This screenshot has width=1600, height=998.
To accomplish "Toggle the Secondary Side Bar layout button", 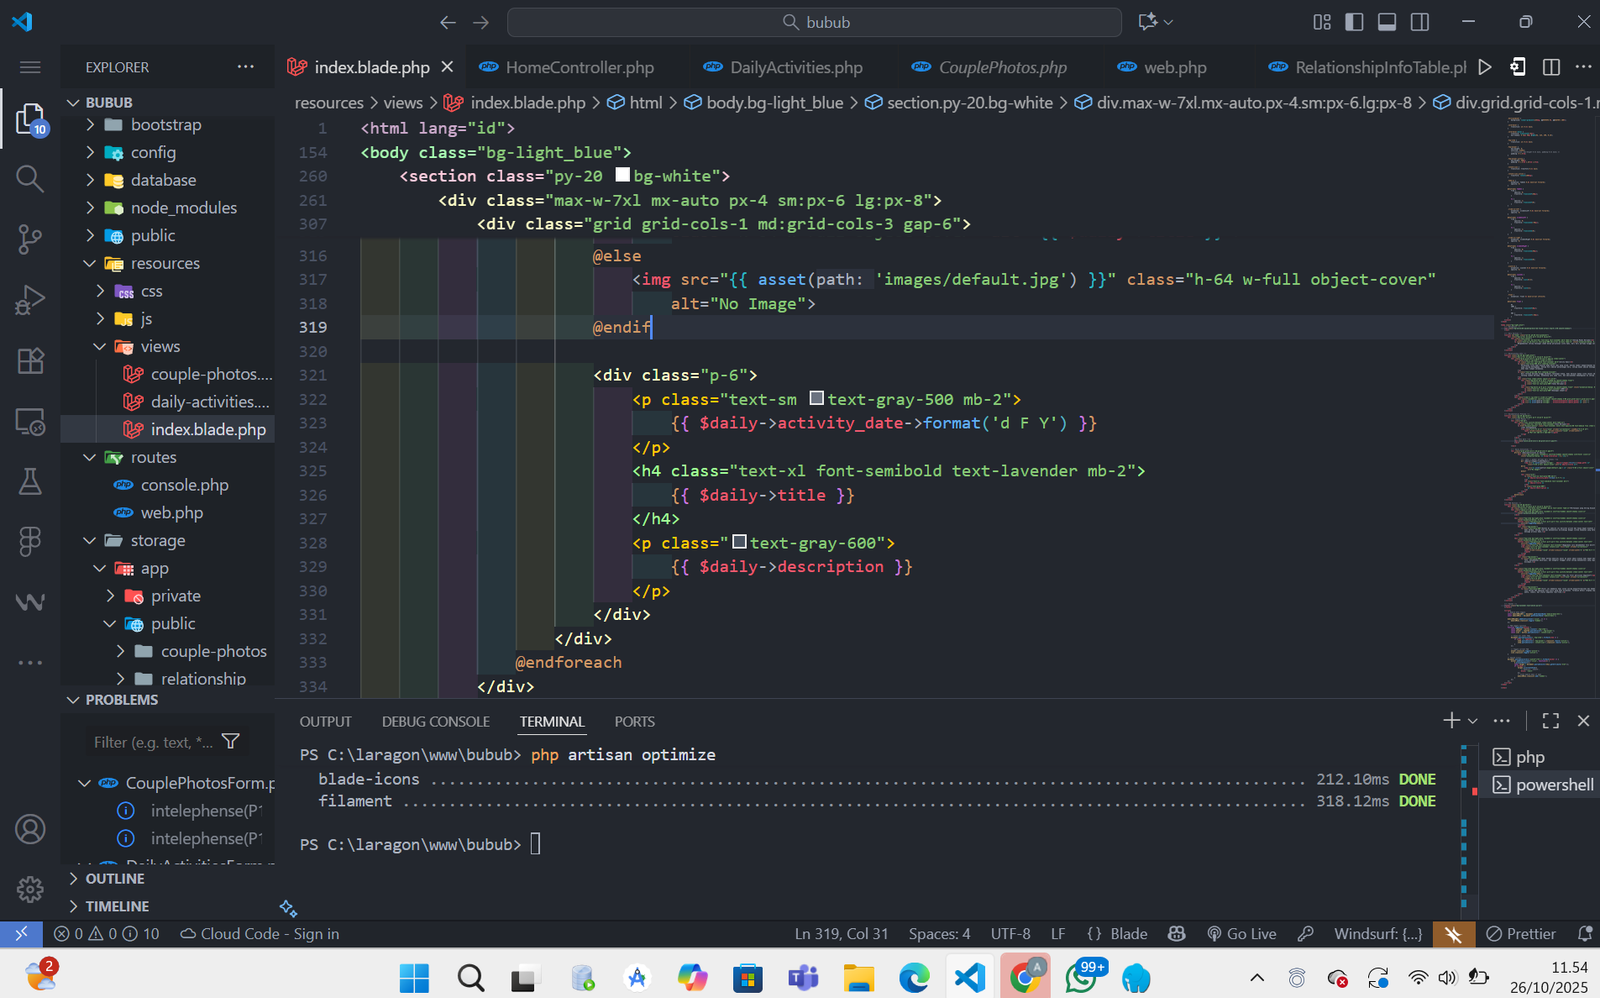I will (1420, 22).
